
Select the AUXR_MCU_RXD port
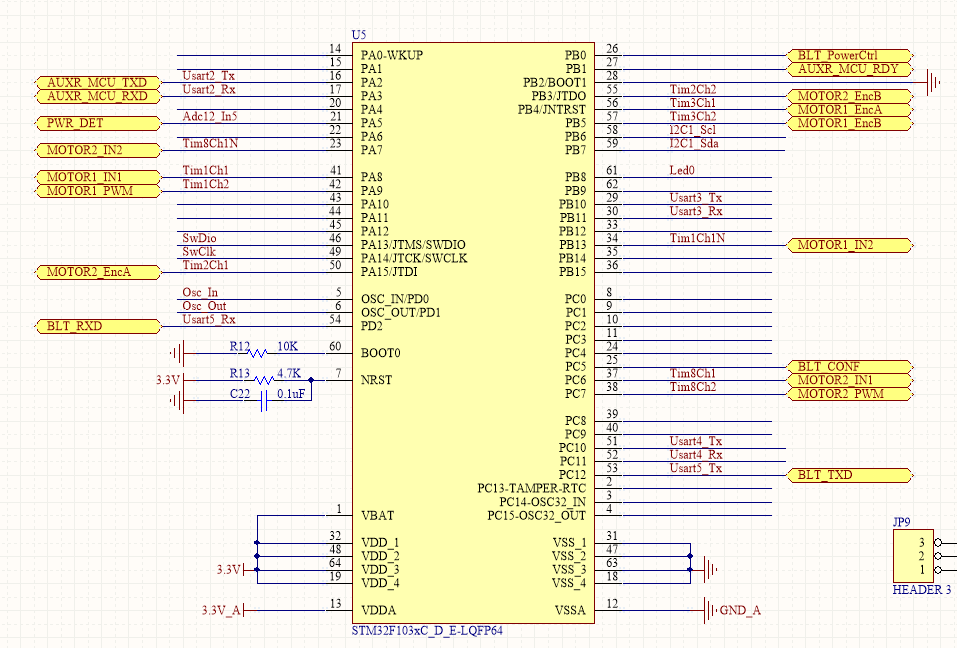(97, 96)
